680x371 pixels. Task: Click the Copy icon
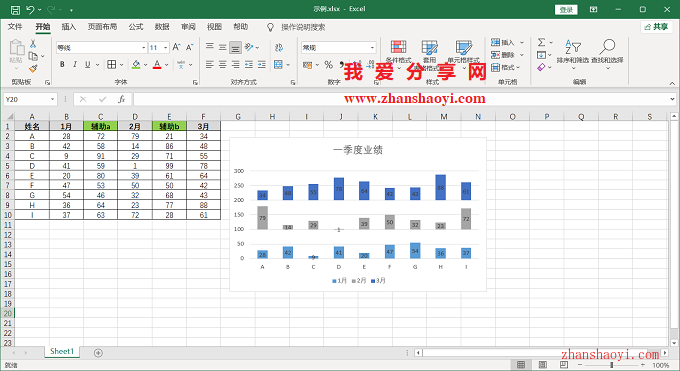33,56
